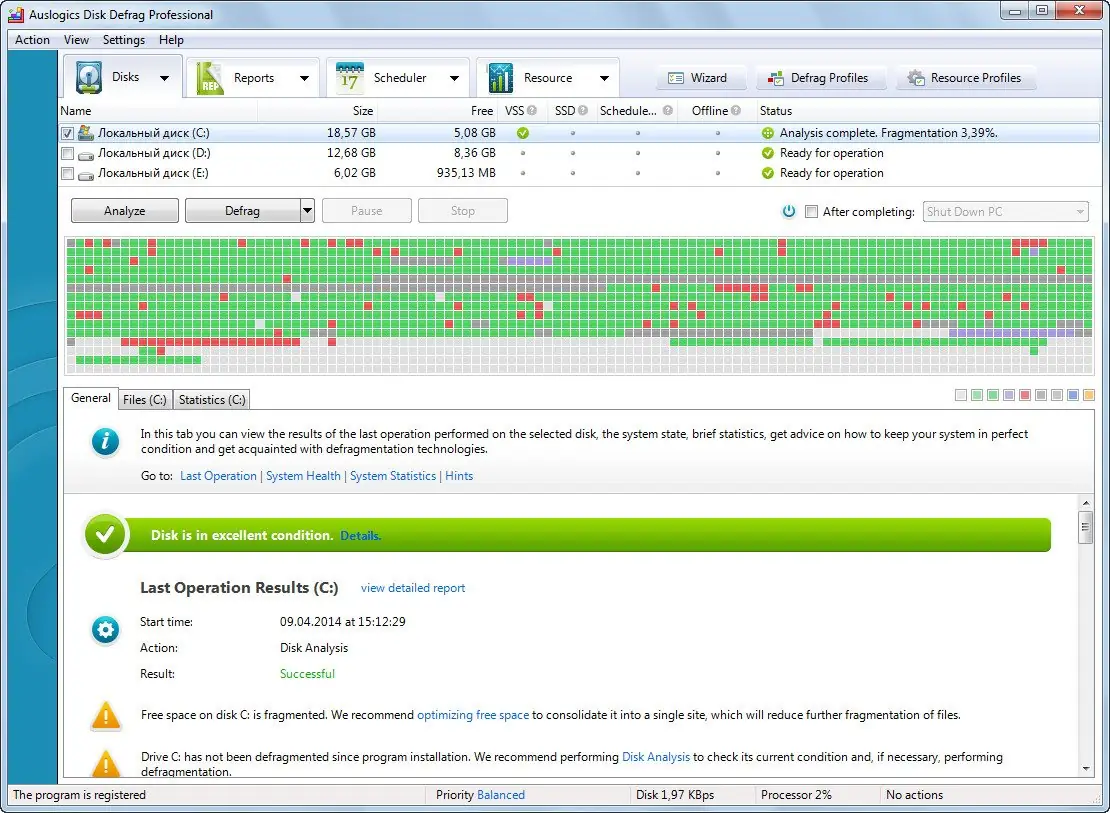Enable the After completing checkbox
The width and height of the screenshot is (1110, 813).
pyautogui.click(x=812, y=211)
